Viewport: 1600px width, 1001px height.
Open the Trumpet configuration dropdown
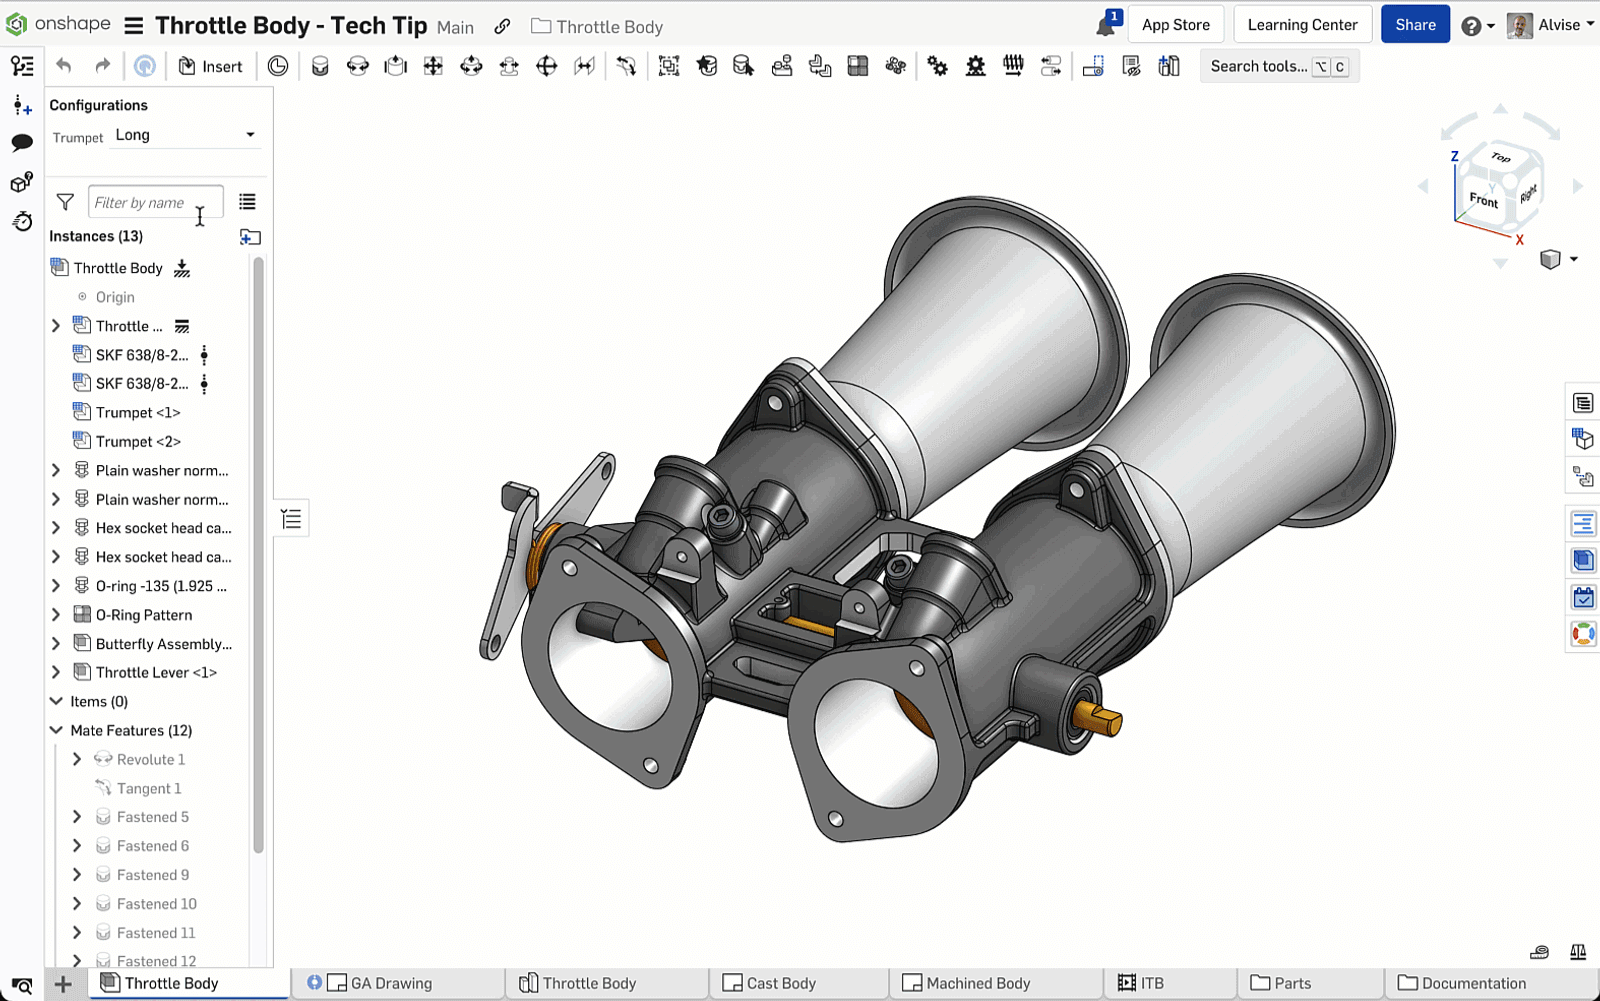point(185,135)
